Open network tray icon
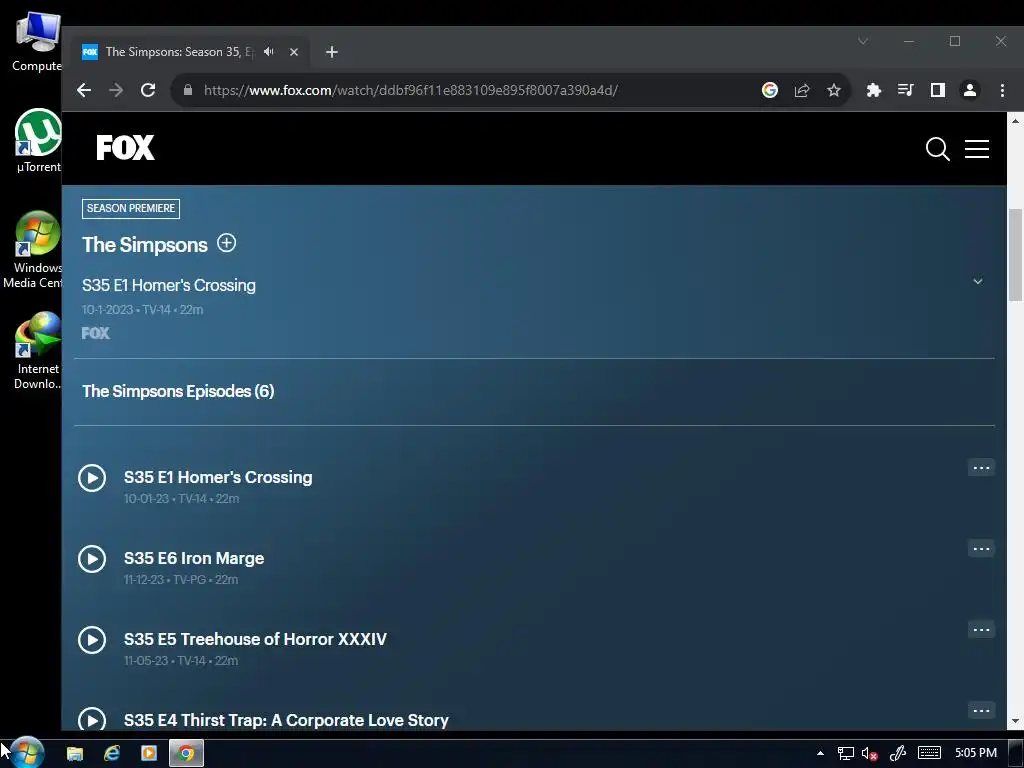 coord(846,753)
